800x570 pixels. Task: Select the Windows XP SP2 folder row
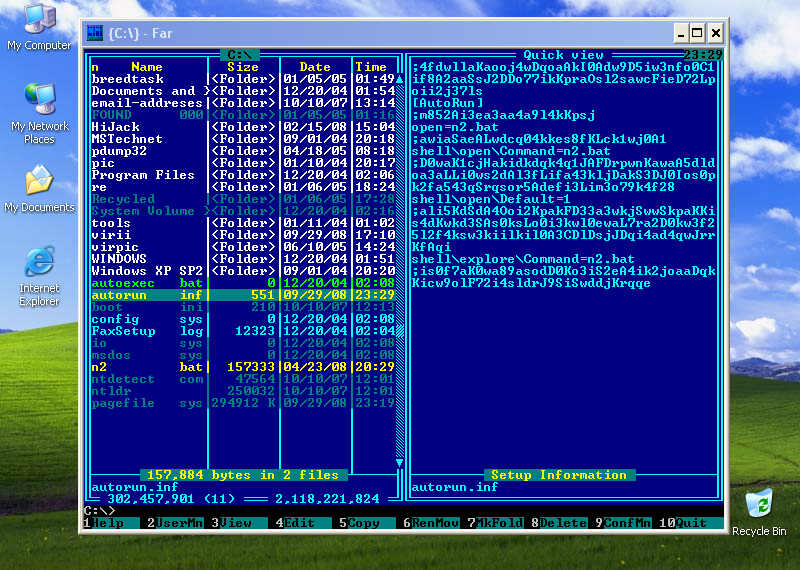243,271
